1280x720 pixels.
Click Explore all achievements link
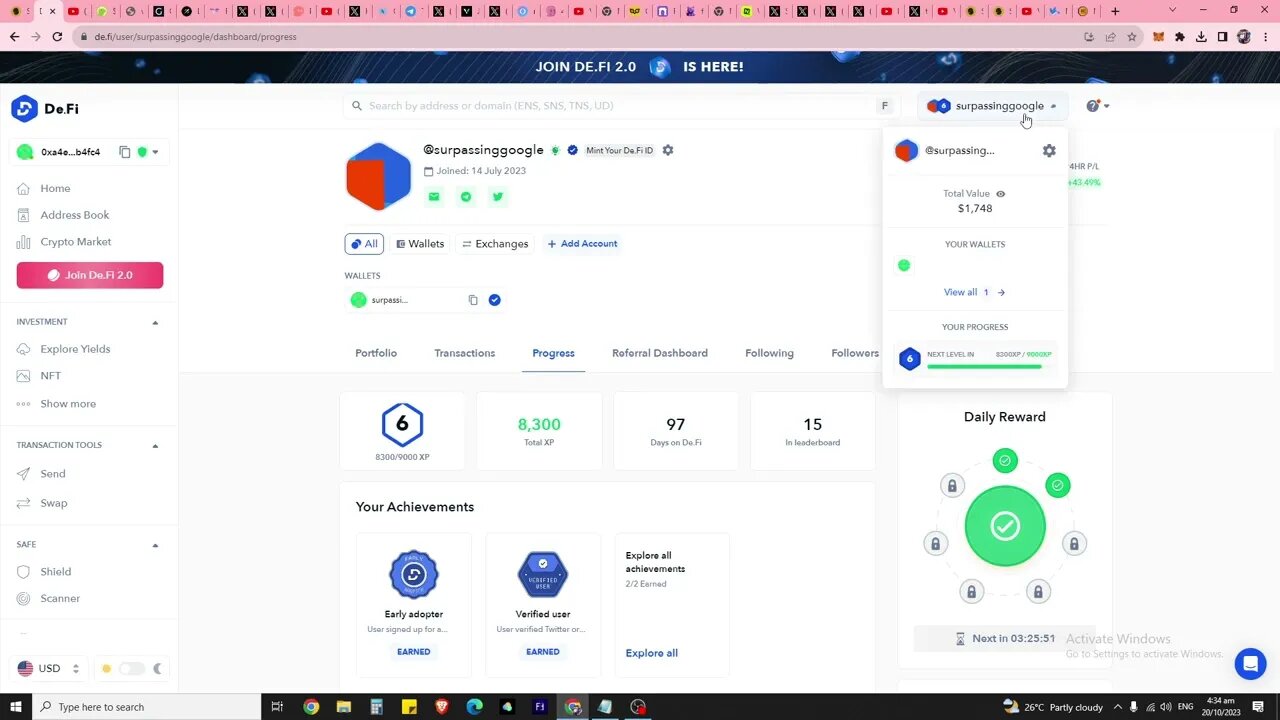[x=651, y=653]
